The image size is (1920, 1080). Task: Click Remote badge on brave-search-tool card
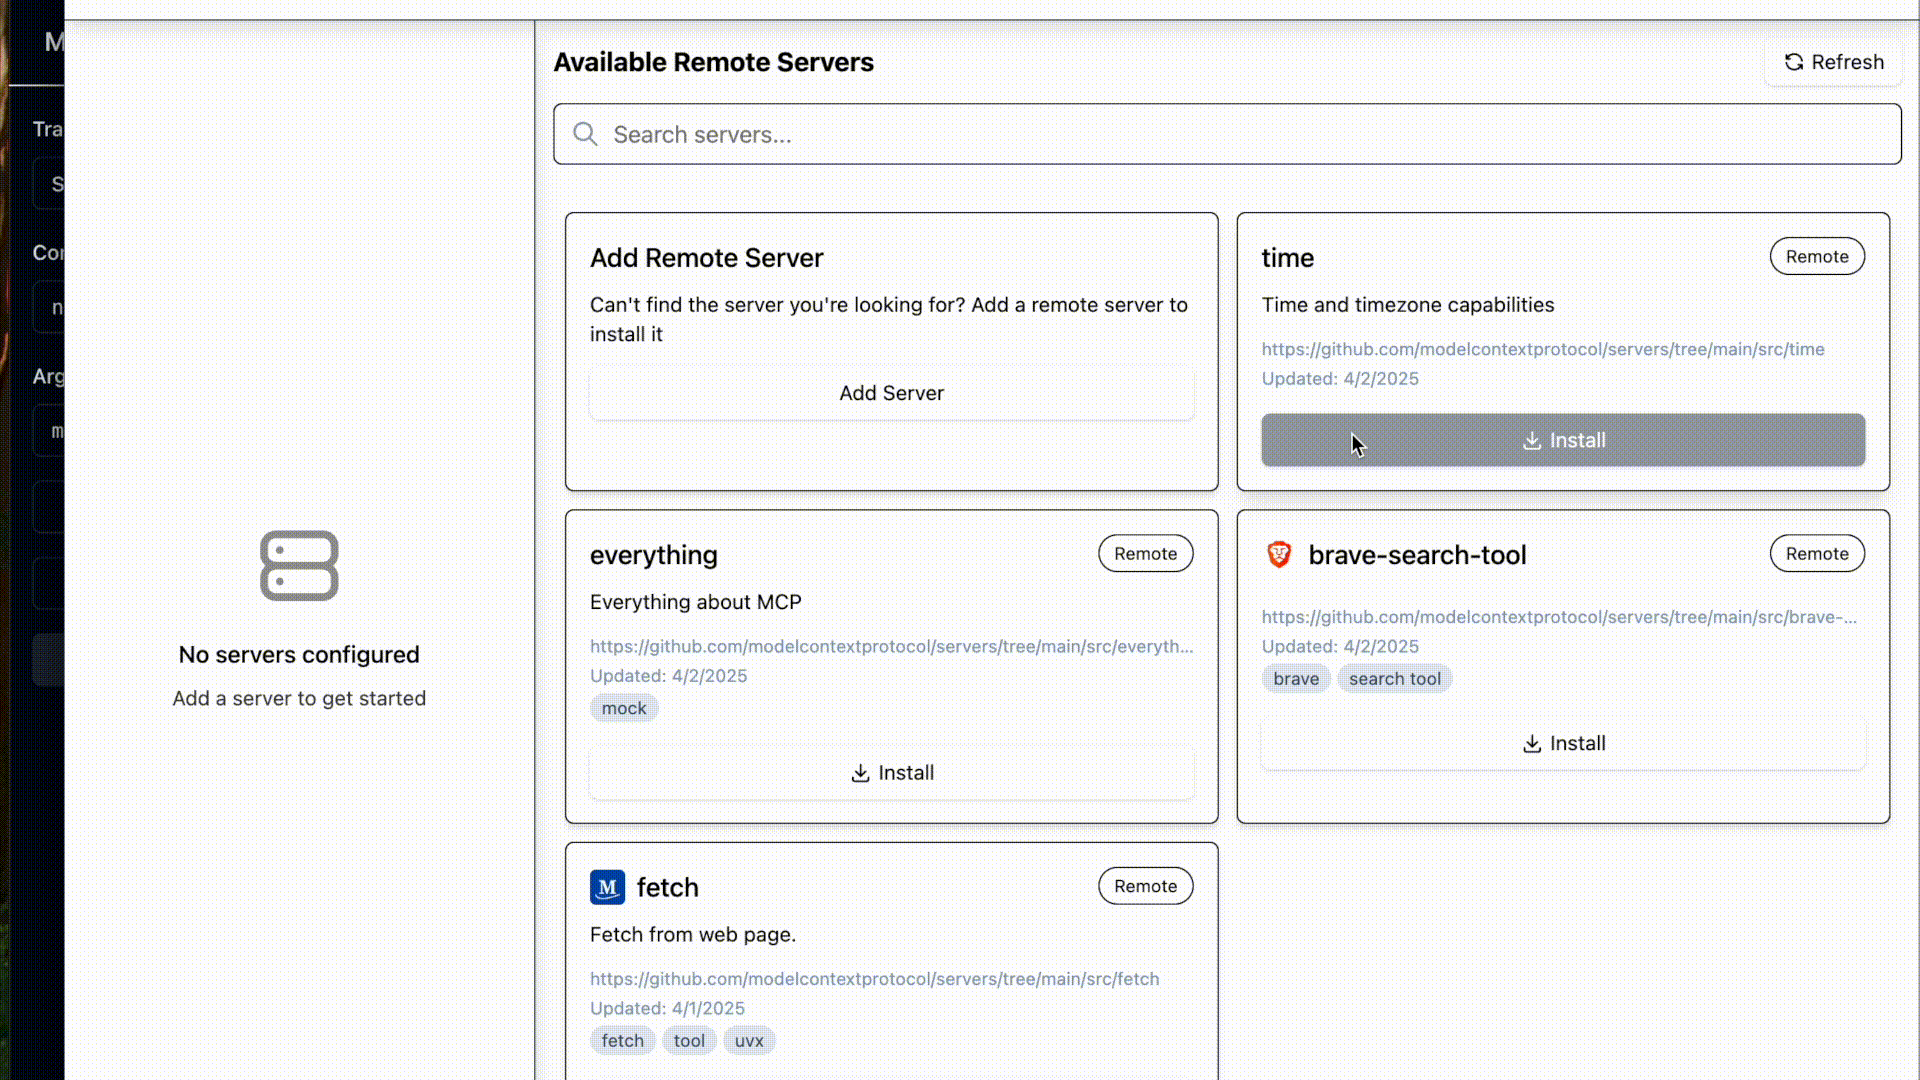pos(1817,553)
